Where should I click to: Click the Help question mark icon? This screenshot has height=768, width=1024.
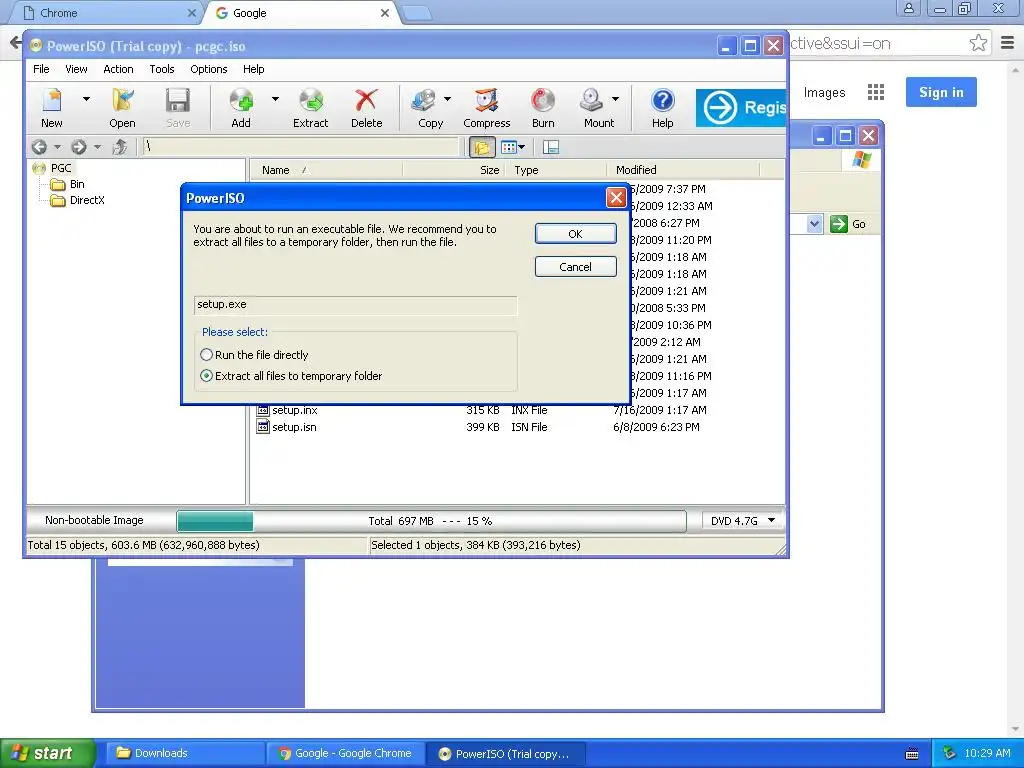coord(662,101)
